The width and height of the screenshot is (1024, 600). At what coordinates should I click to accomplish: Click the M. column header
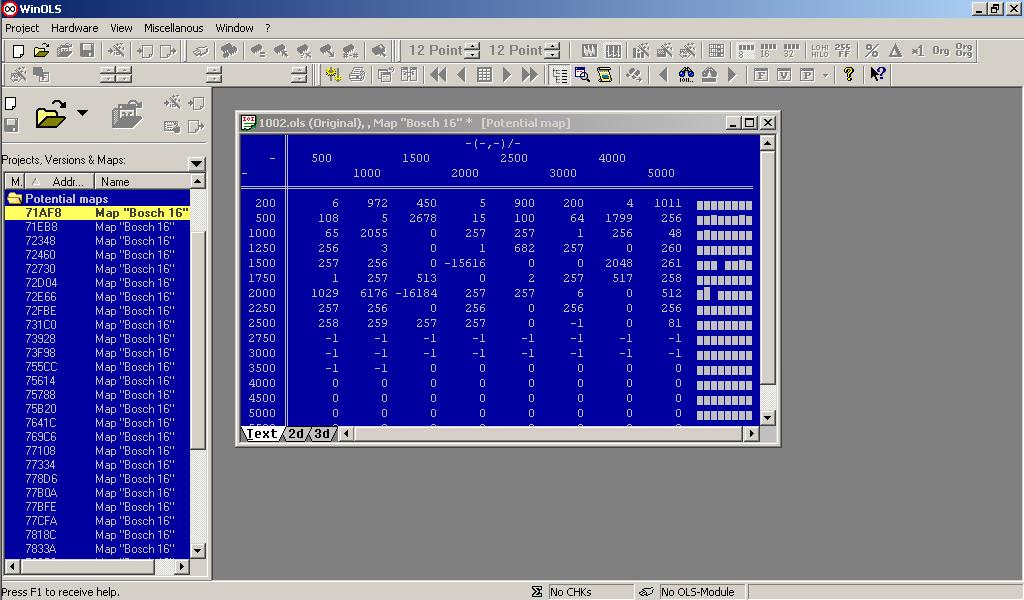(x=16, y=182)
